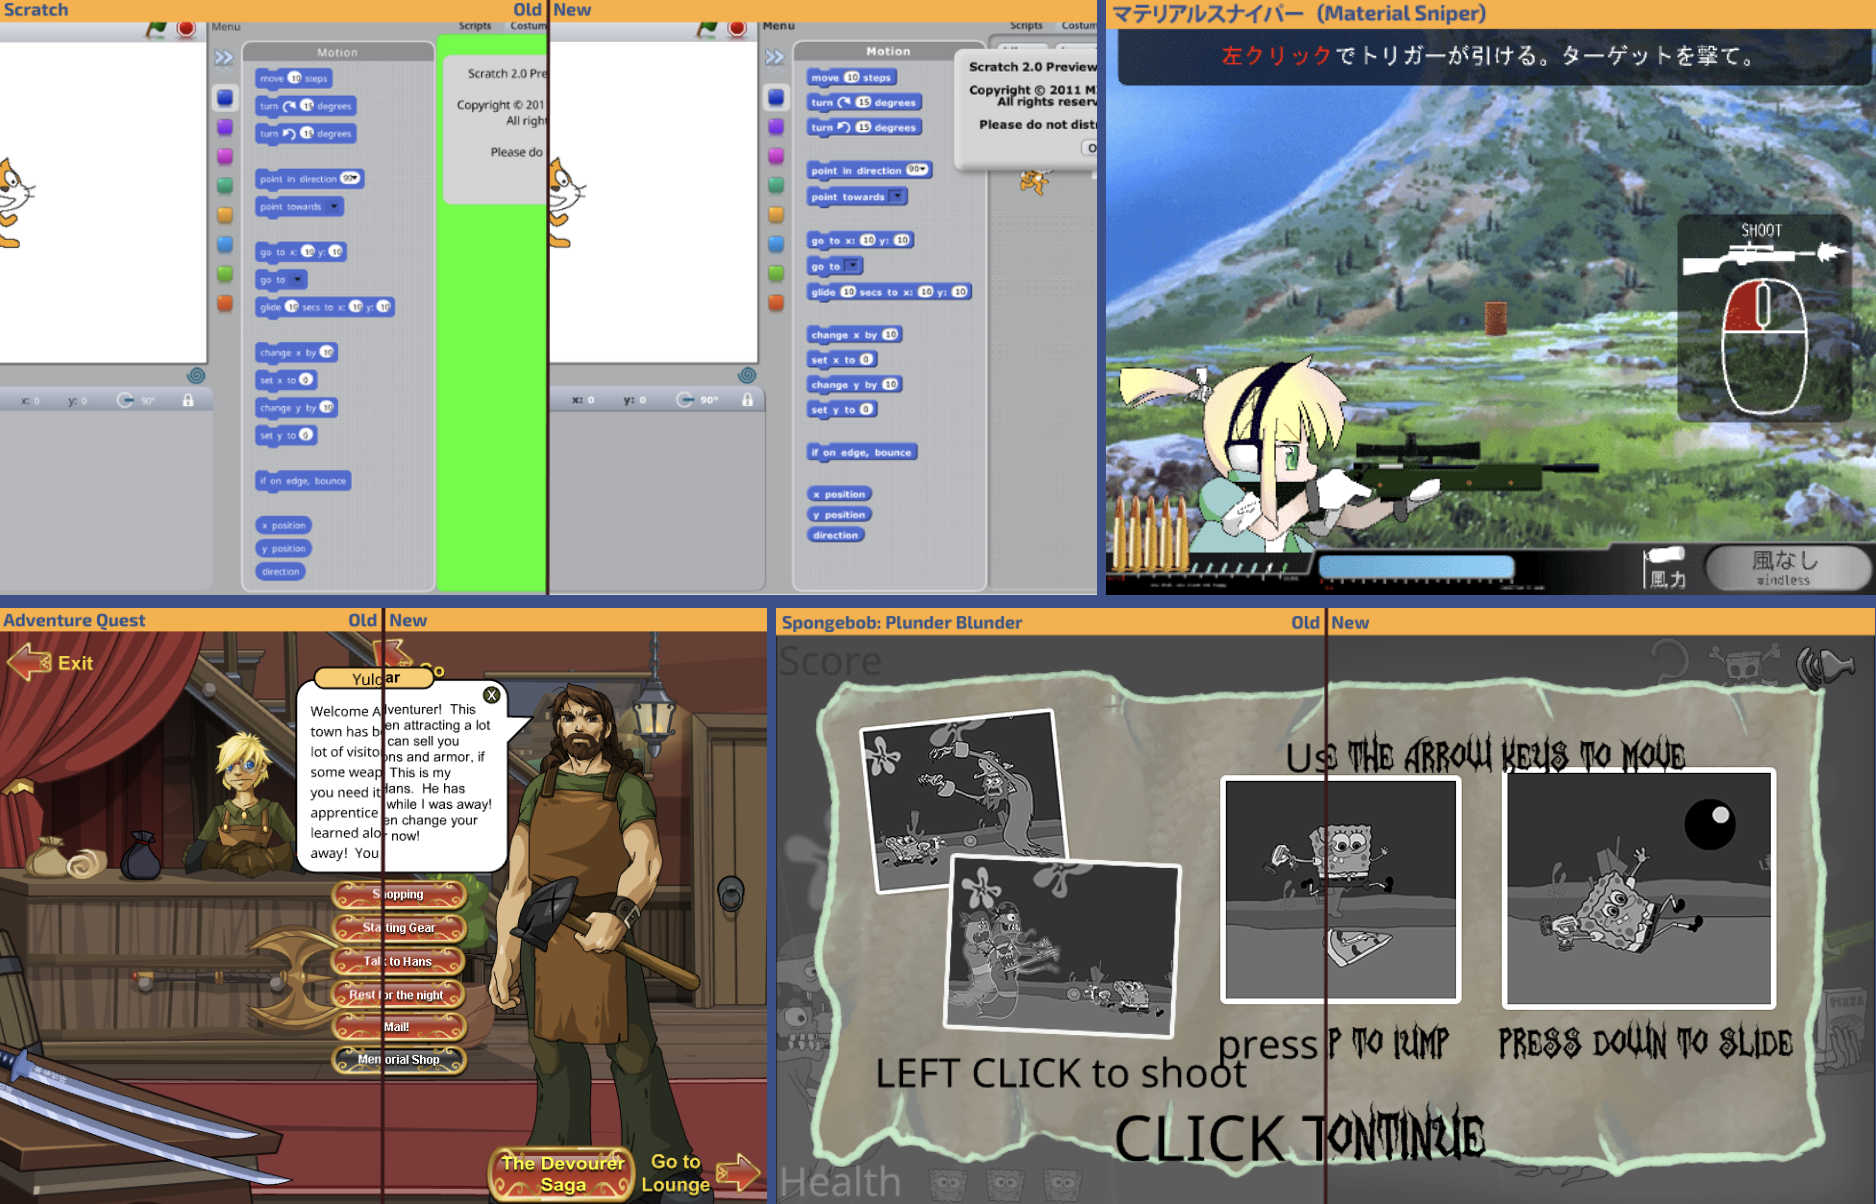Click the skull icon in Spongebob game
Viewport: 1876px width, 1204px height.
[x=1743, y=663]
